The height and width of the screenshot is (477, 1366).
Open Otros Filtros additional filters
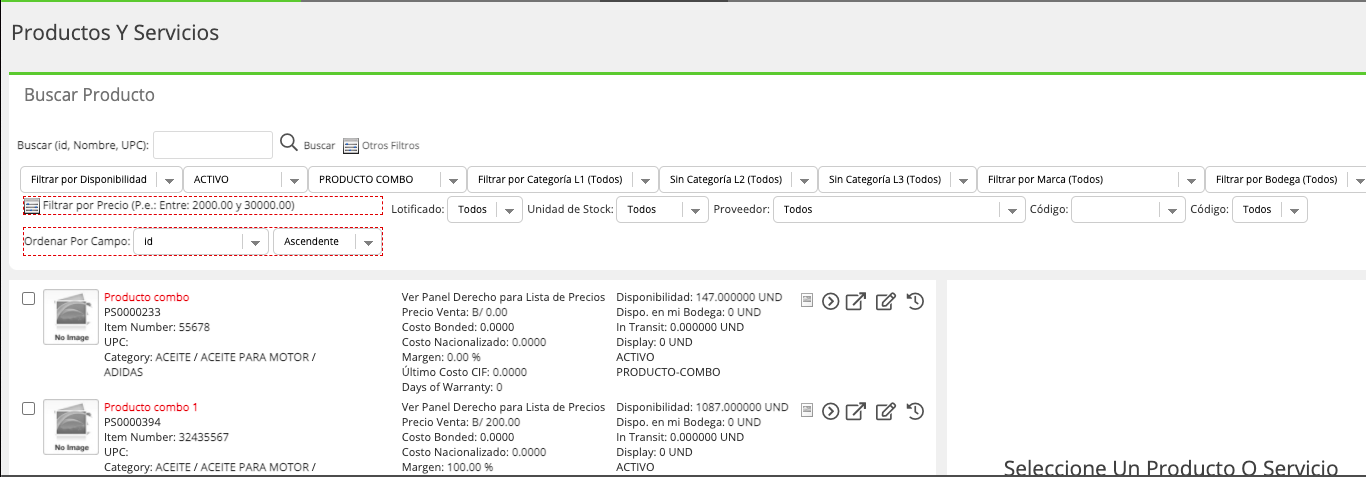pyautogui.click(x=381, y=146)
